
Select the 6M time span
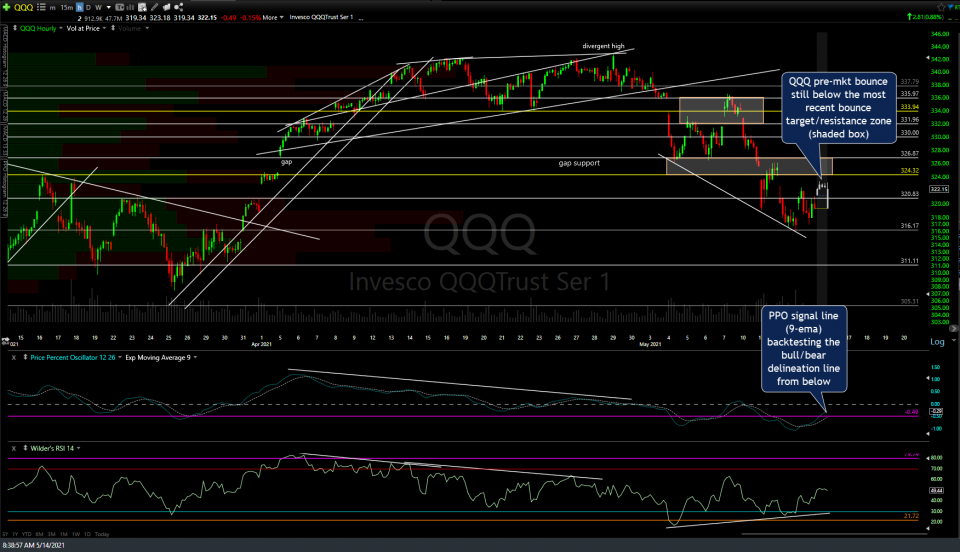point(40,534)
